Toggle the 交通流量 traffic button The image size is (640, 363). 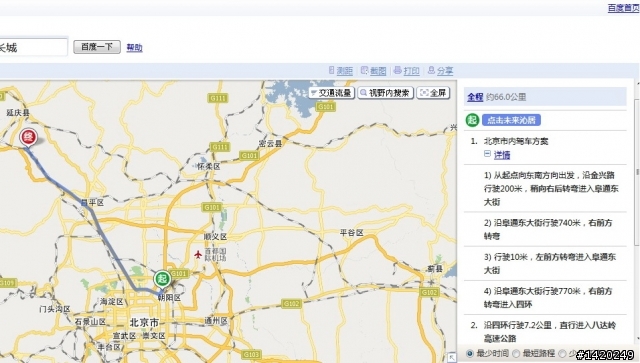point(331,93)
